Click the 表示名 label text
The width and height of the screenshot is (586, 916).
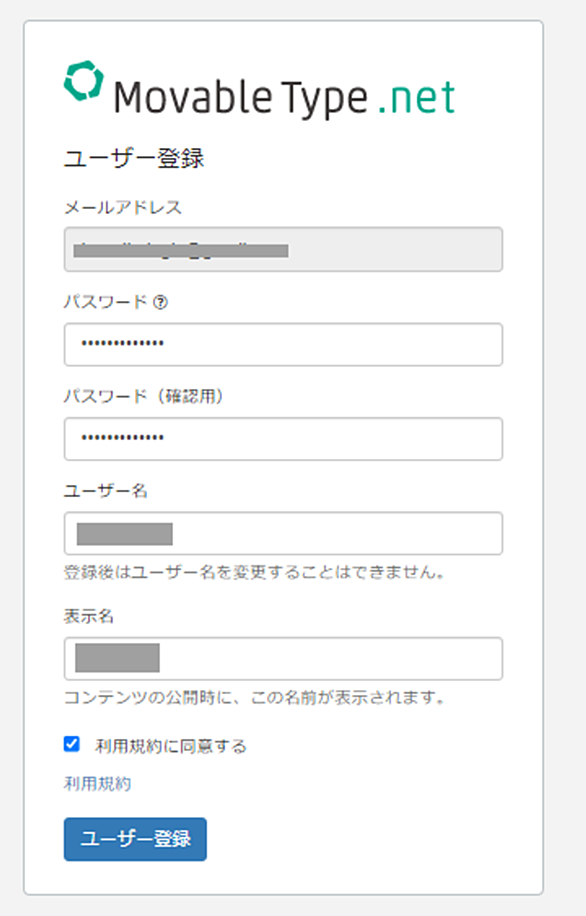(89, 616)
